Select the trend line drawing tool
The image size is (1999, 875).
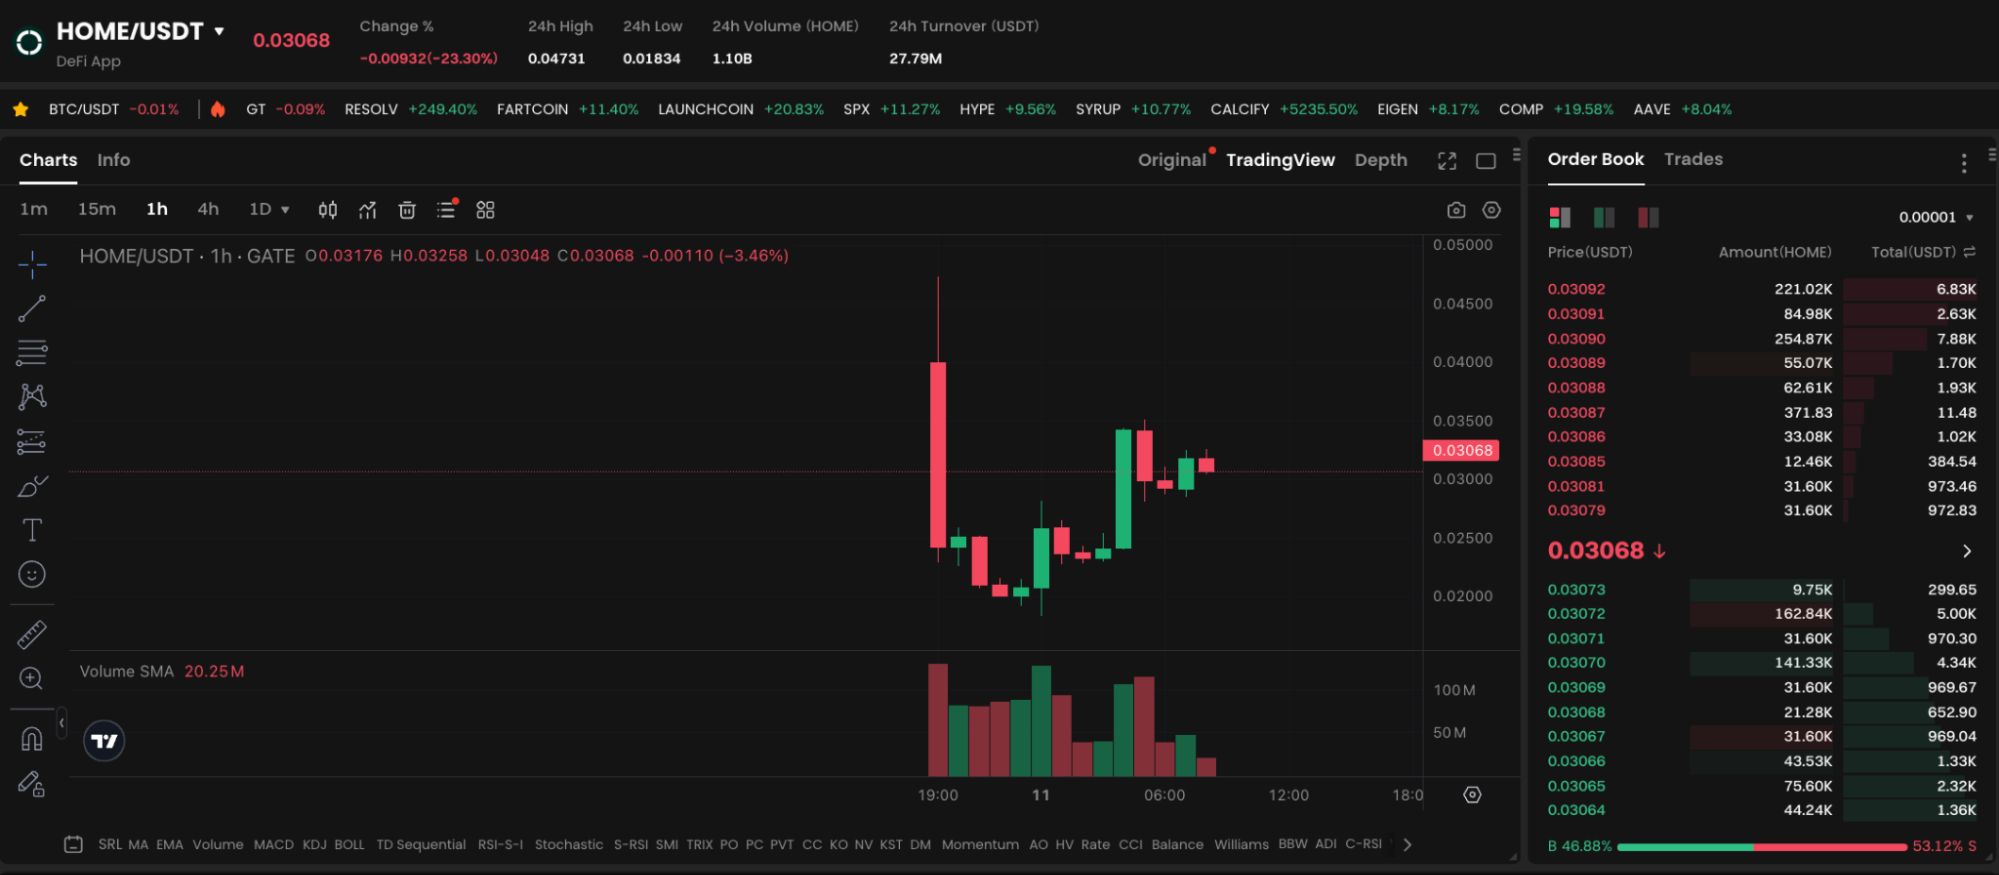click(32, 308)
